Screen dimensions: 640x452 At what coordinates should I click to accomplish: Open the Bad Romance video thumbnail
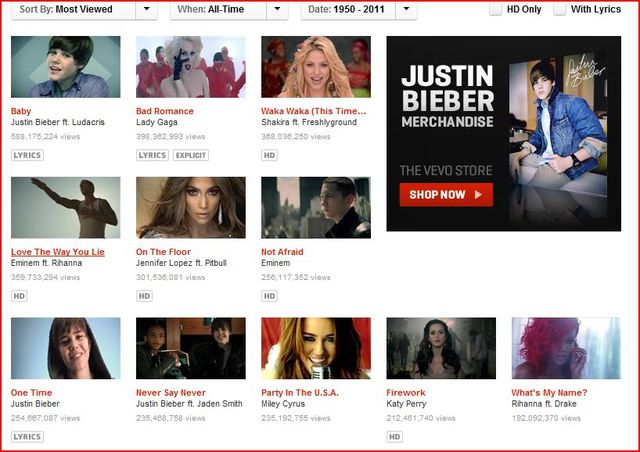coord(191,67)
